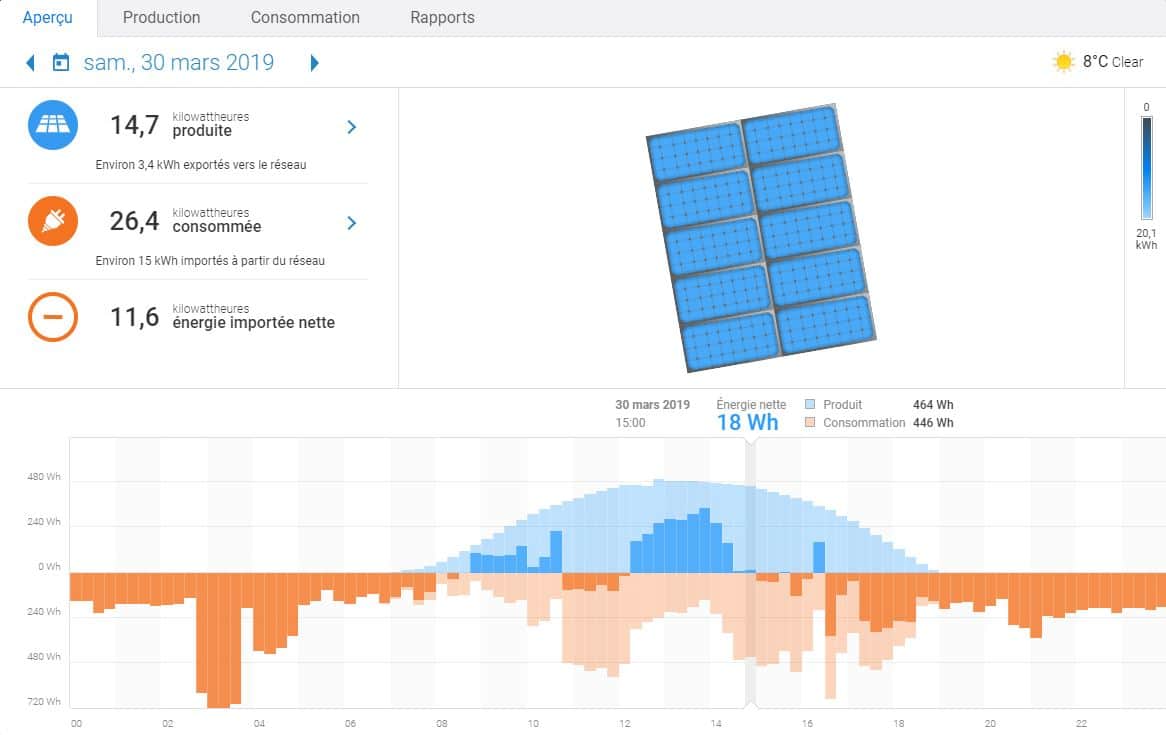Go to previous day with left arrow
This screenshot has height=735, width=1166.
click(30, 63)
